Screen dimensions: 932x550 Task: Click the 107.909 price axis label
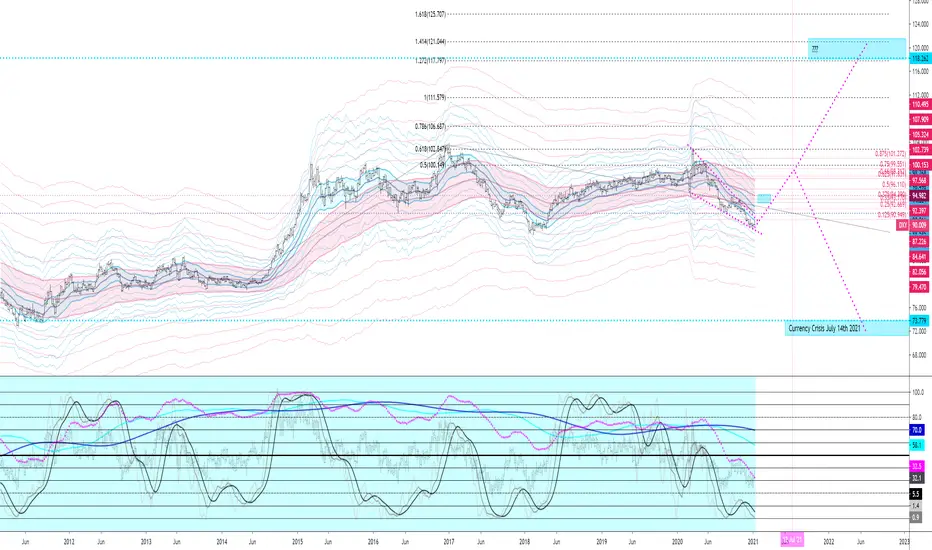919,120
